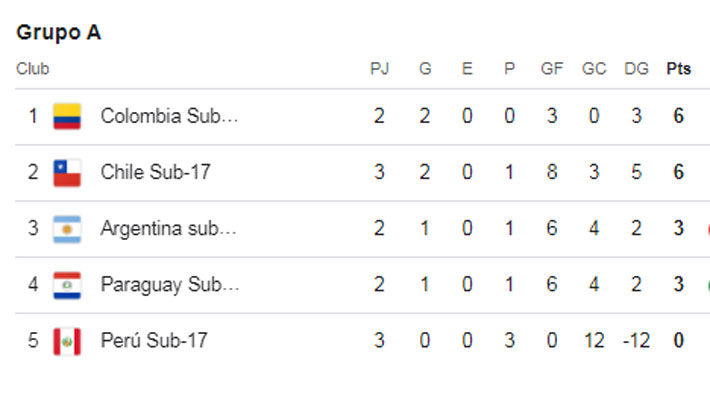Click the Colombia flag icon

click(67, 116)
